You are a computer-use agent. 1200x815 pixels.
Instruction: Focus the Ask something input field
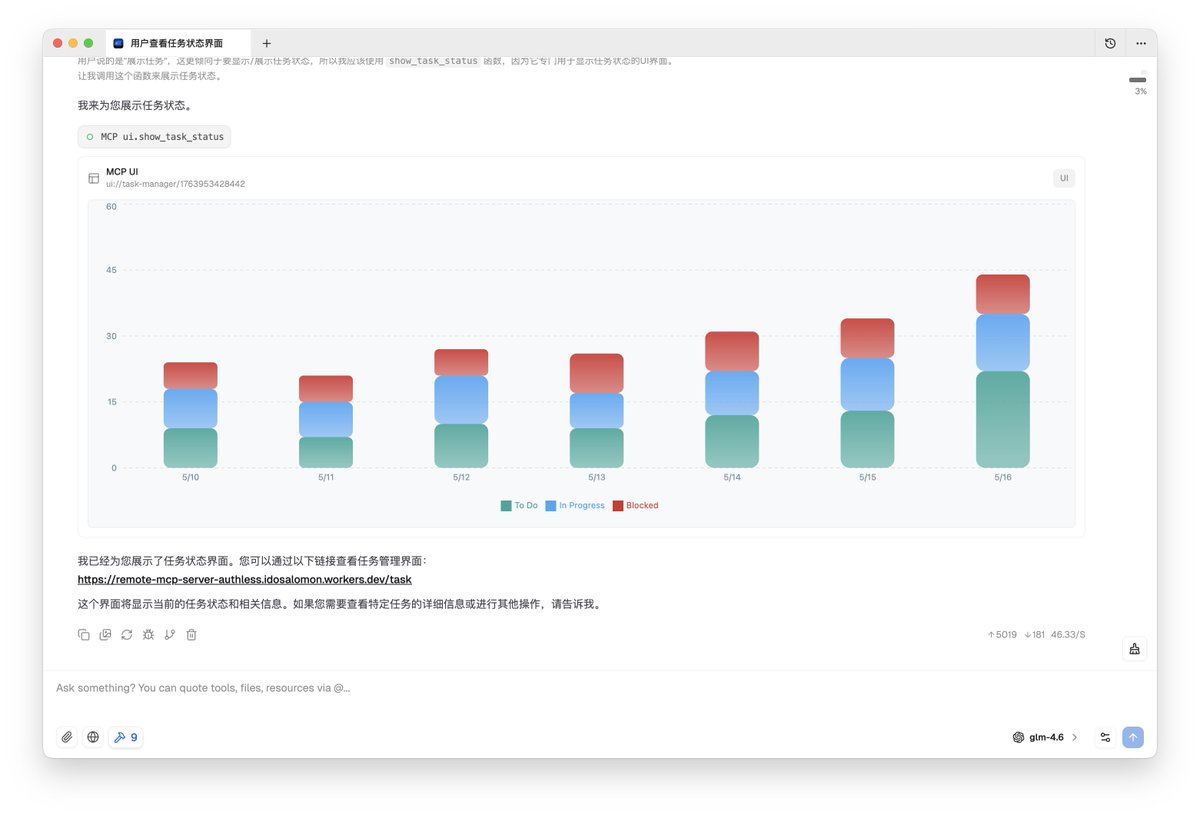pyautogui.click(x=600, y=688)
